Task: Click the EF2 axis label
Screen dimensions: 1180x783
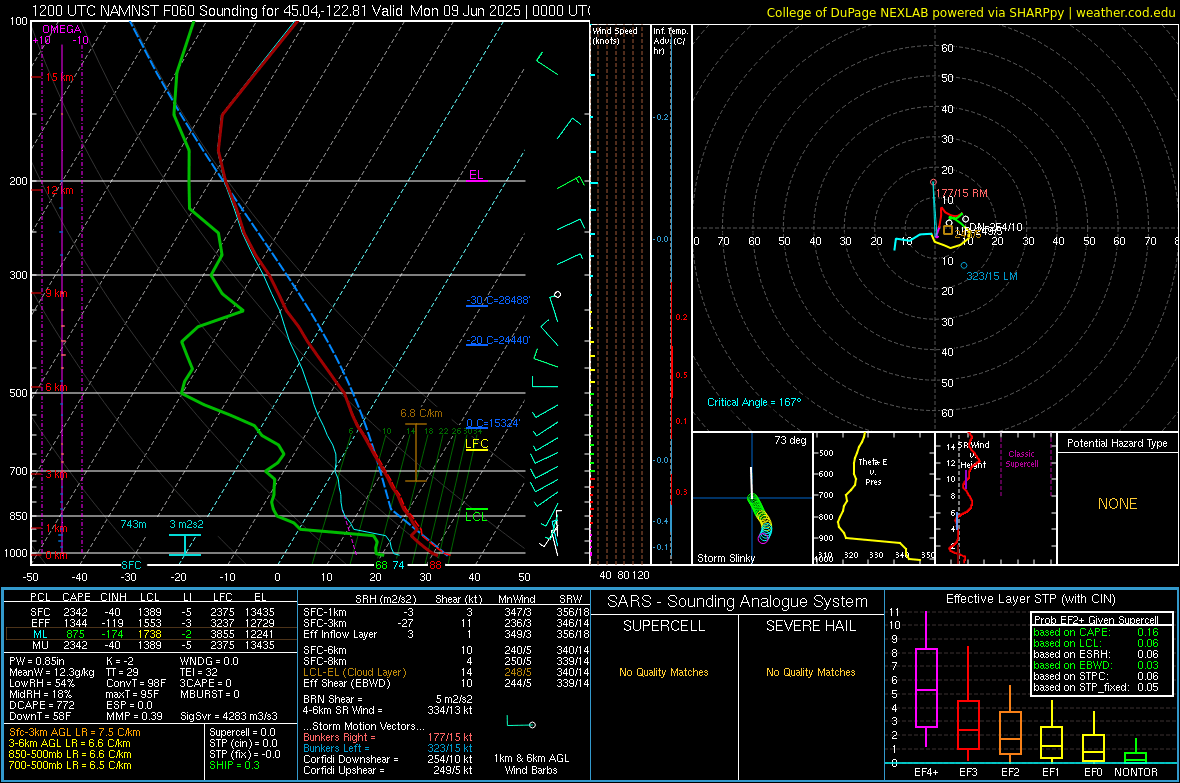Action: 1010,772
